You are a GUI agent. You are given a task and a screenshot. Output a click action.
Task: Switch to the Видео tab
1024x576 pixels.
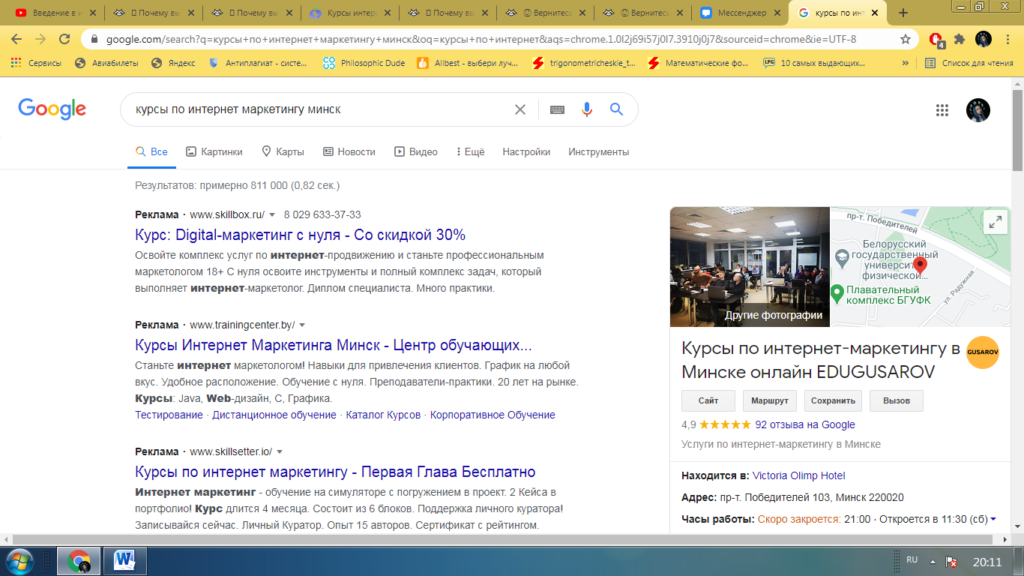click(416, 152)
